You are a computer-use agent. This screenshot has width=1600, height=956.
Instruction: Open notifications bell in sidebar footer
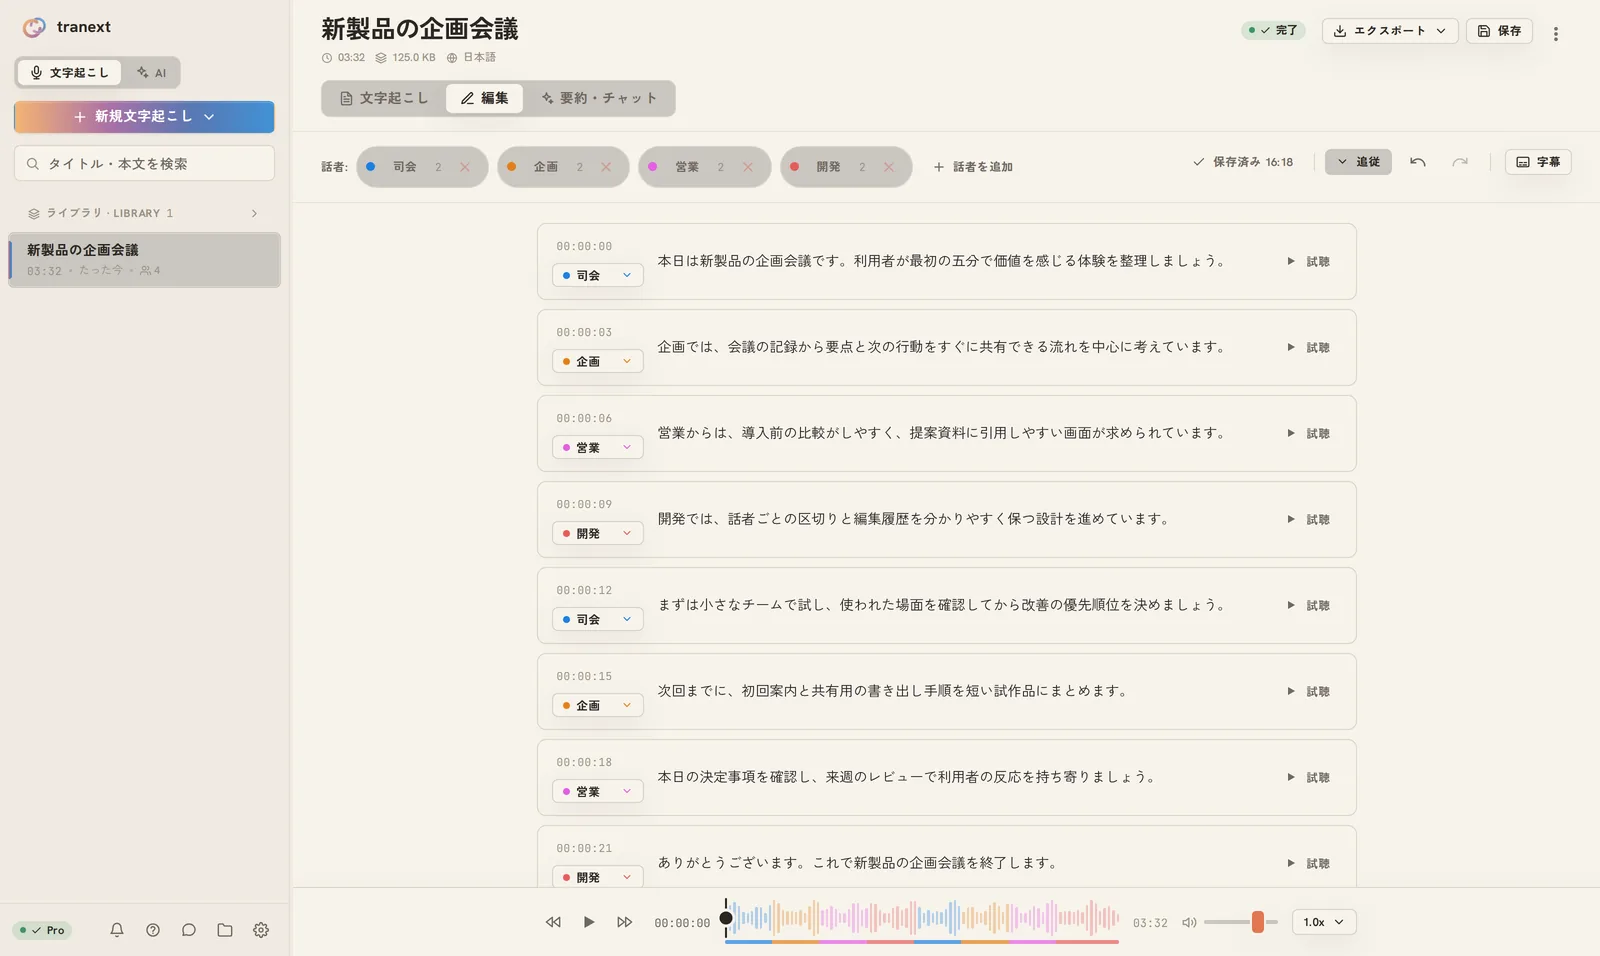pos(117,930)
